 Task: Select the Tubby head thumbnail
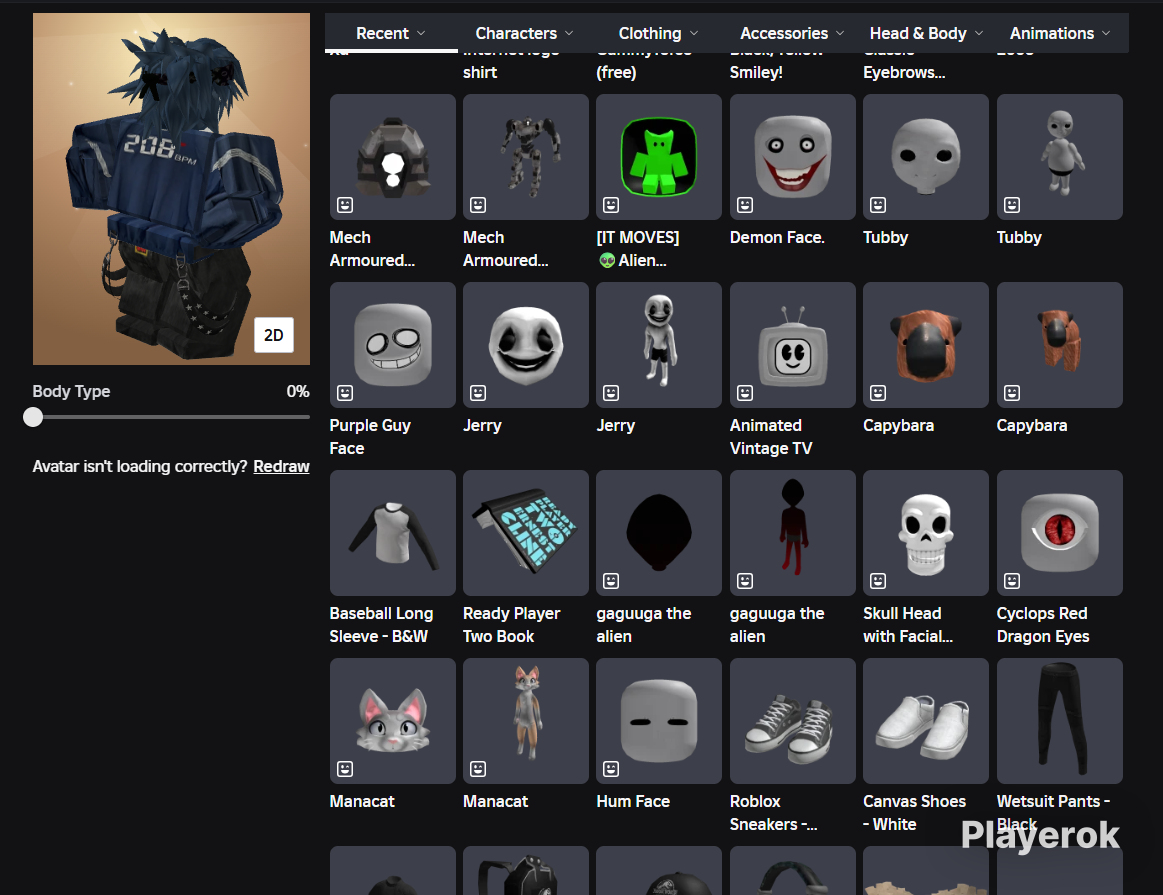coord(926,156)
